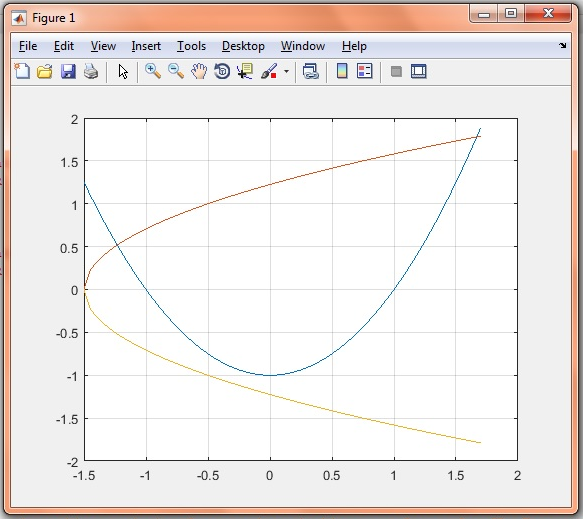Print the figure with the printer icon
Image resolution: width=583 pixels, height=519 pixels.
[x=91, y=71]
